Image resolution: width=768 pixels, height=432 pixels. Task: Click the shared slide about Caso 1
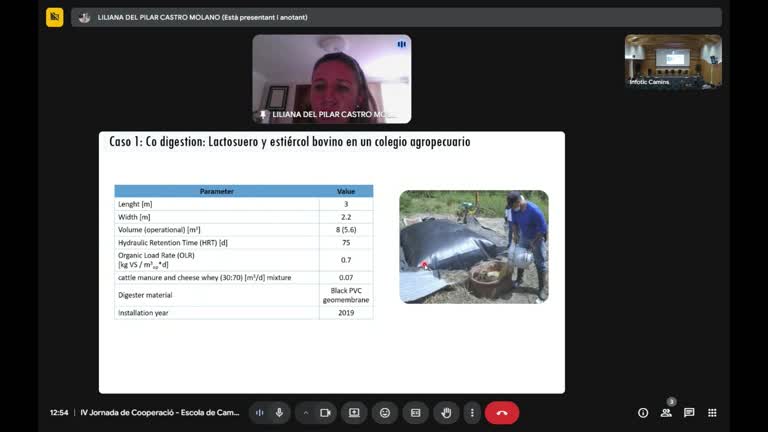click(x=331, y=262)
